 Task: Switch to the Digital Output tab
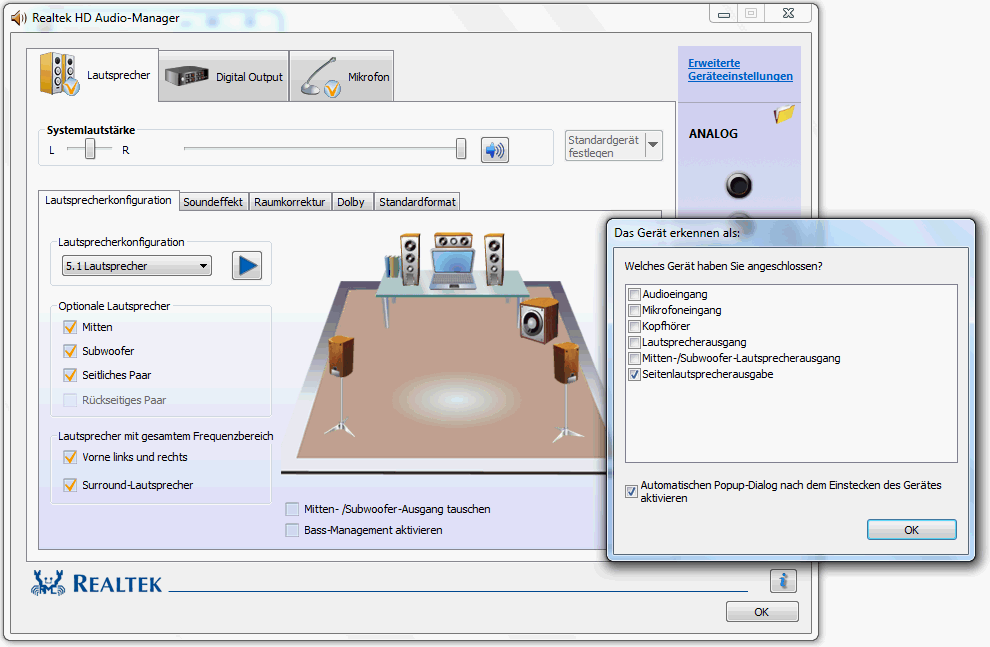224,76
